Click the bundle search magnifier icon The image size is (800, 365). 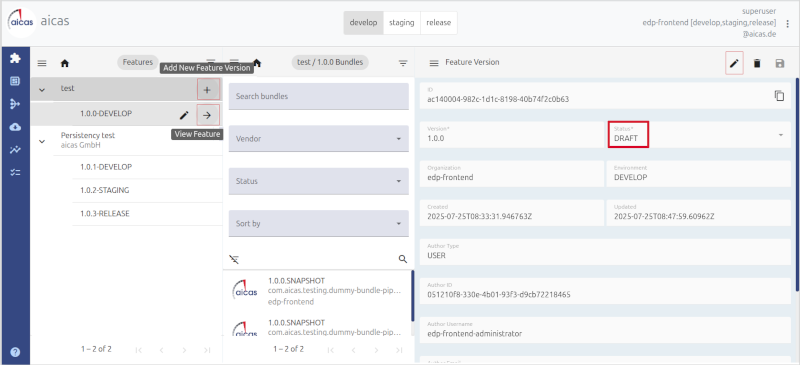(403, 259)
